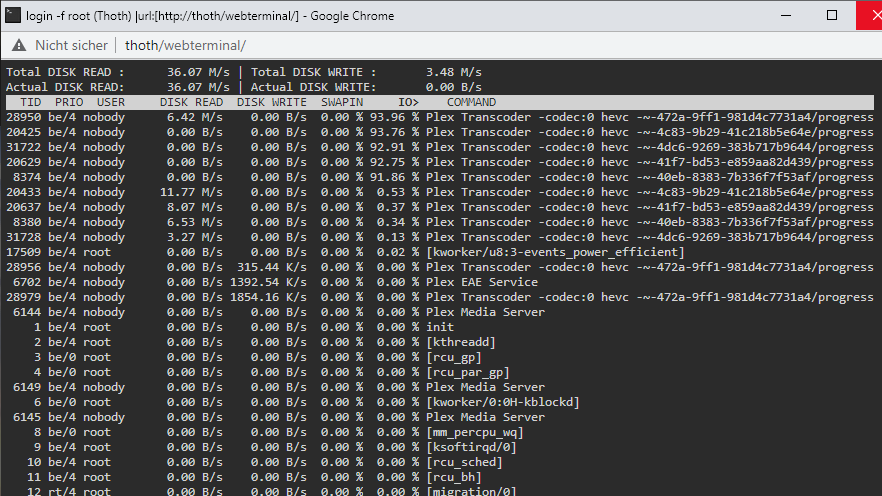Click the Plex EAE Service command
The image size is (882, 496).
[x=482, y=282]
